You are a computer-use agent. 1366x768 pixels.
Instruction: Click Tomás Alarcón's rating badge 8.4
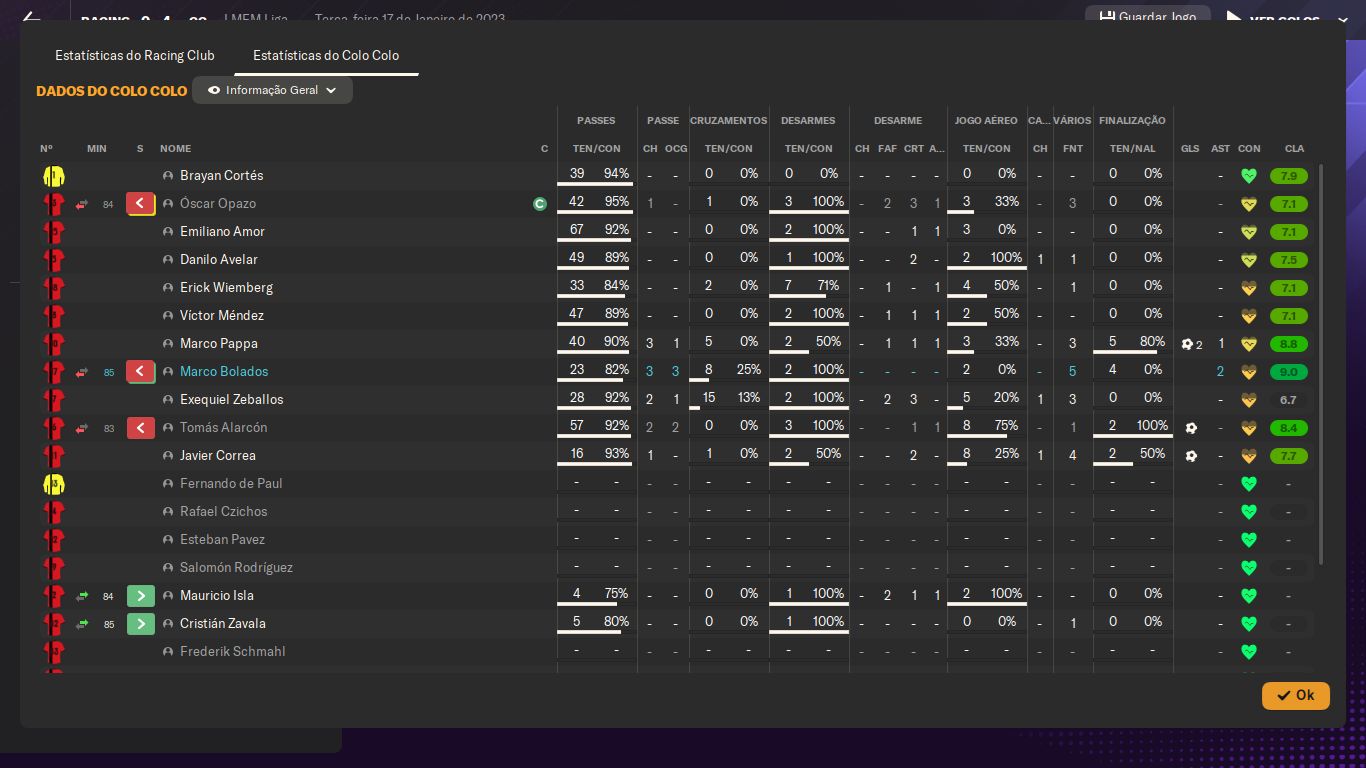[x=1288, y=428]
